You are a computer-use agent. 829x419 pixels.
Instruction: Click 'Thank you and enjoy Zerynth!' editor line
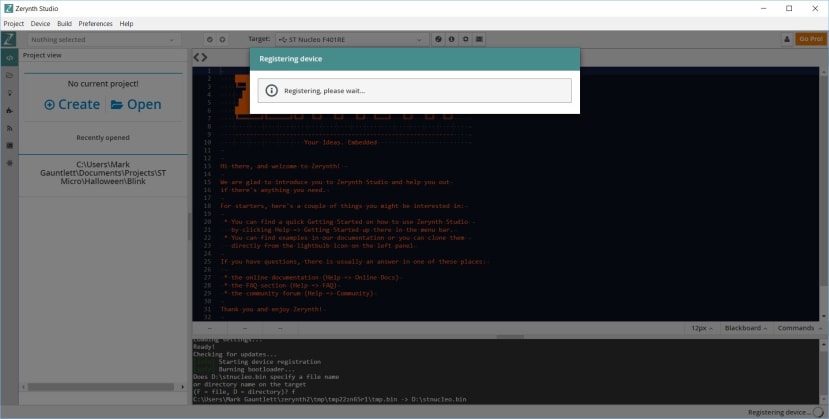pos(273,309)
